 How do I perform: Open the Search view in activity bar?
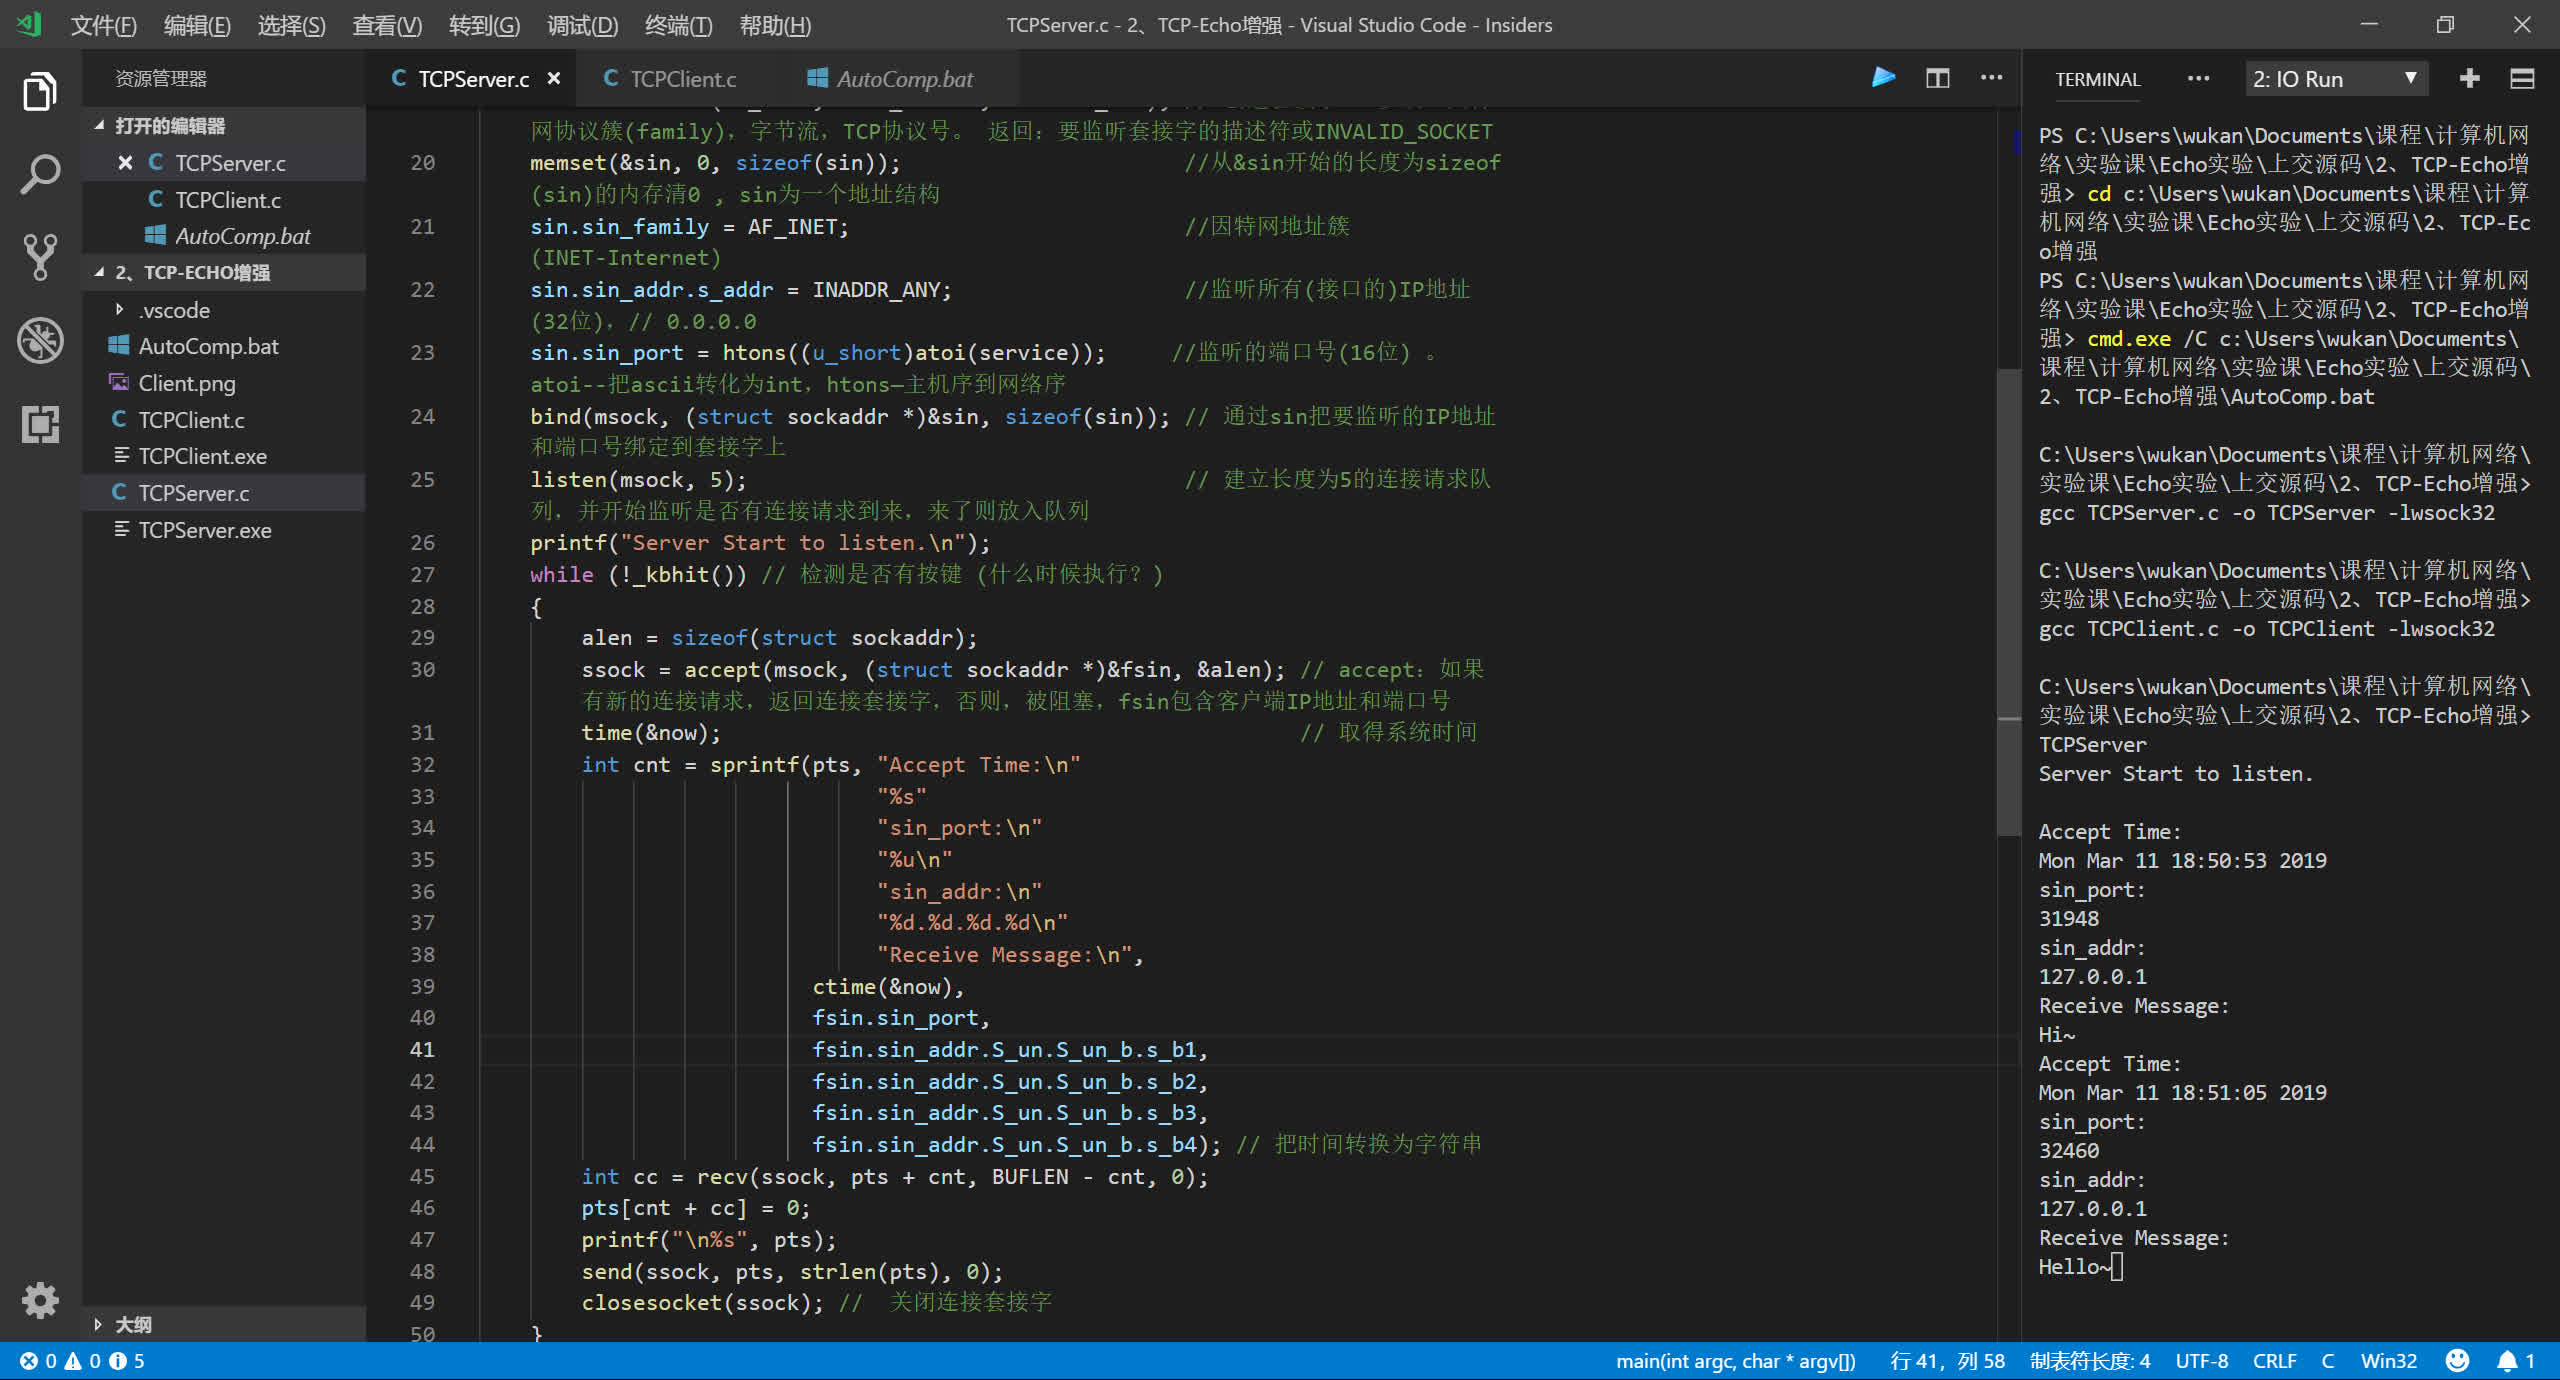tap(40, 174)
